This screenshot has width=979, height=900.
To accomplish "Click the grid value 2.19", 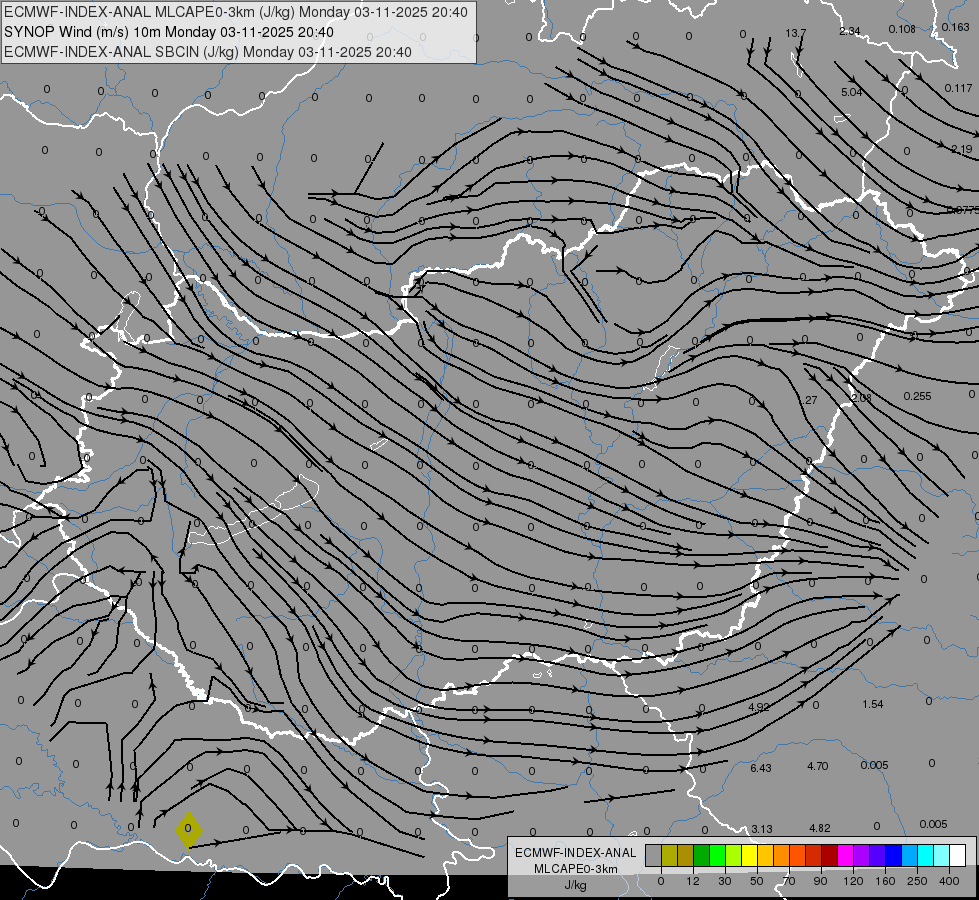I will point(962,149).
